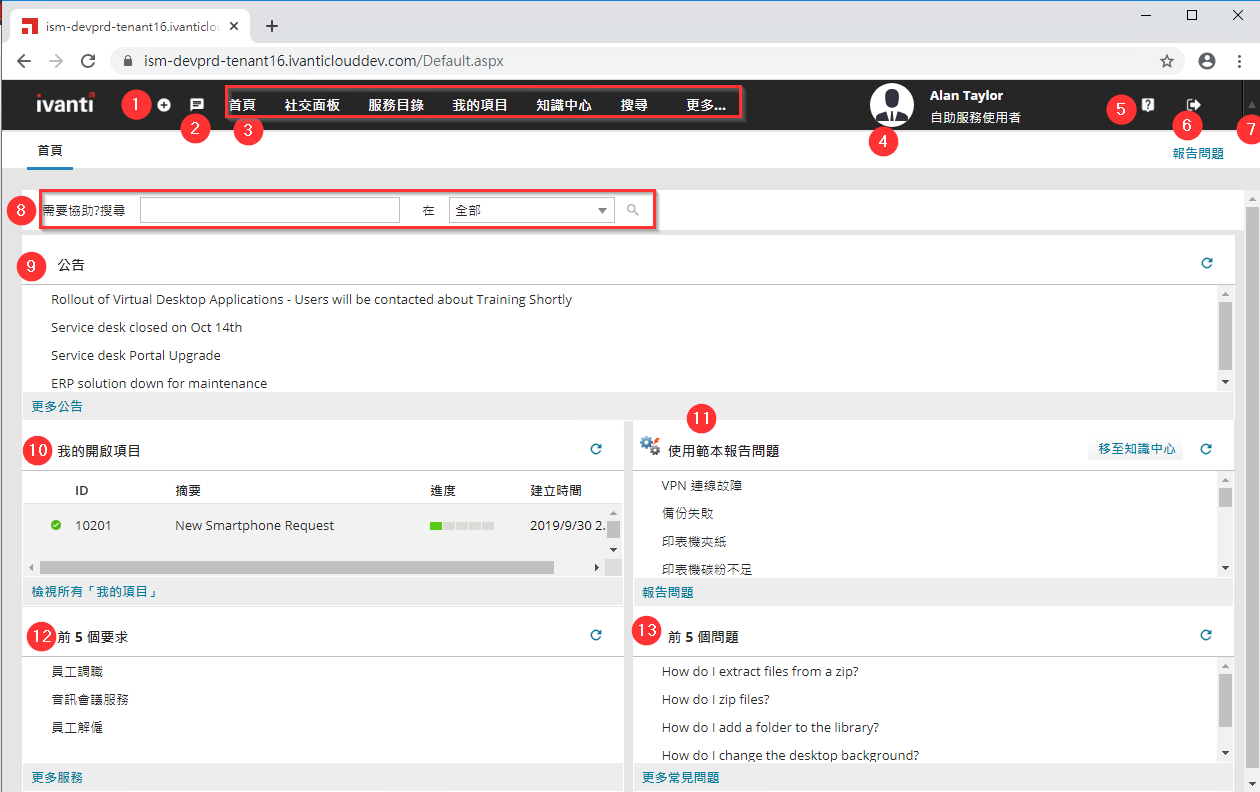Collapse the header using the up arrow
This screenshot has height=792, width=1260.
click(x=1250, y=105)
